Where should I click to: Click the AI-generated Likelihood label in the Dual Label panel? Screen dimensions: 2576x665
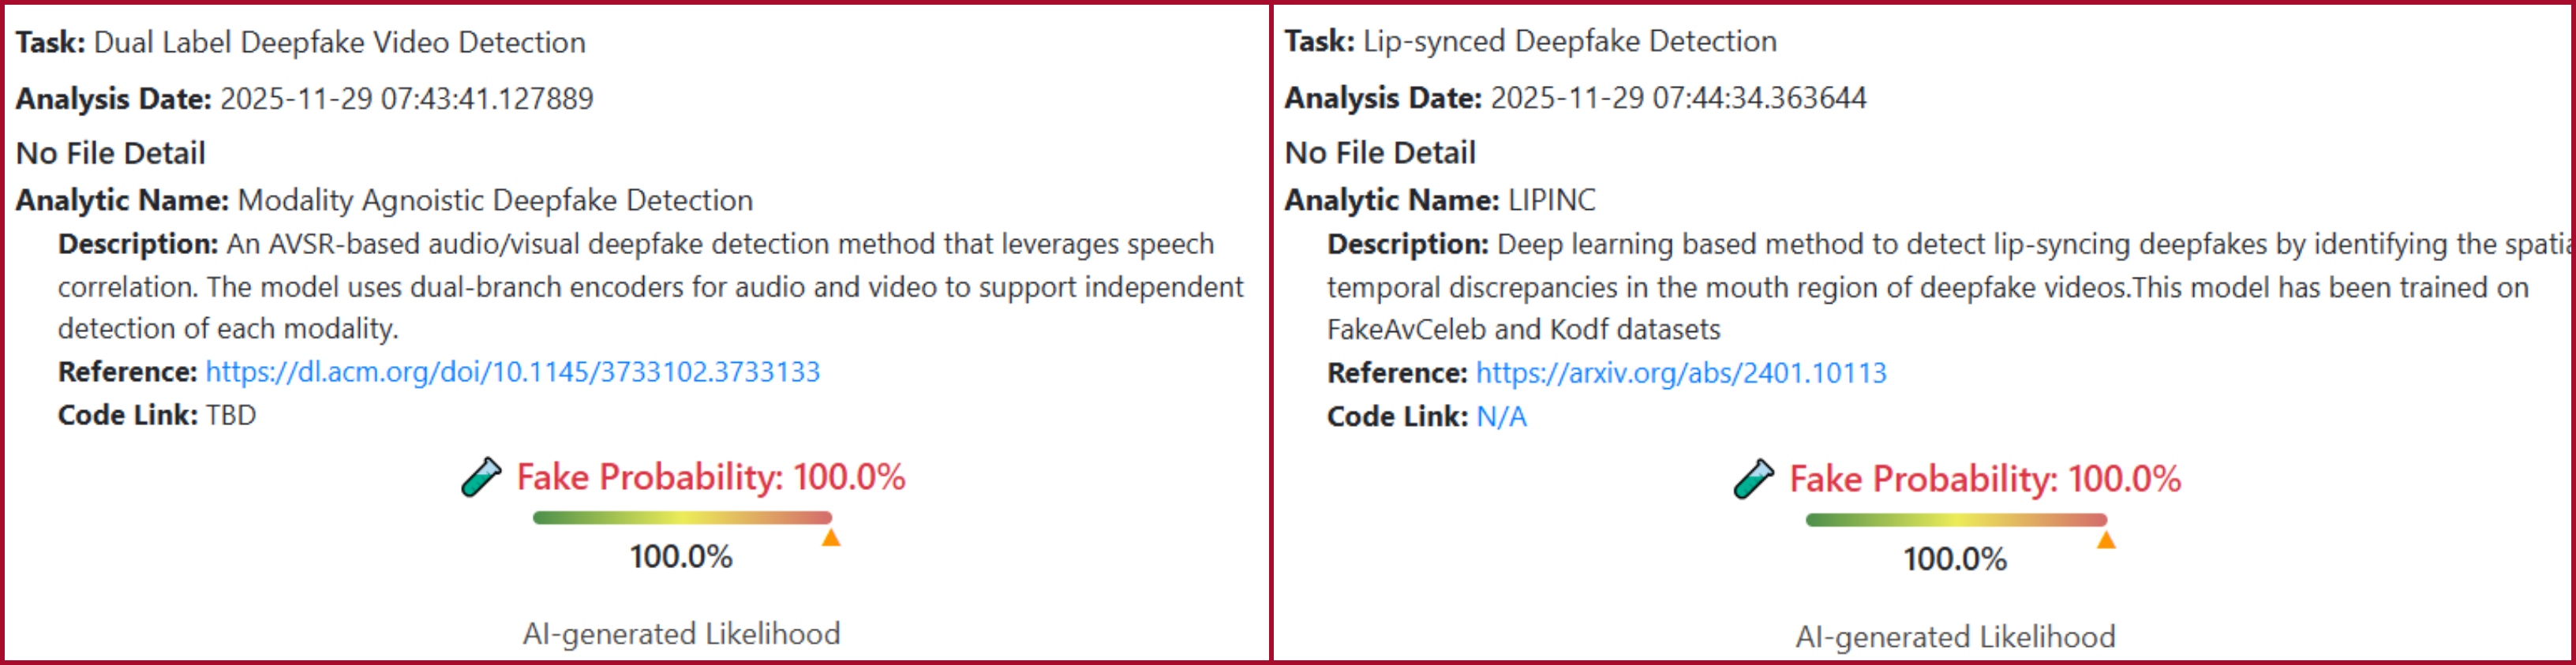(x=681, y=634)
